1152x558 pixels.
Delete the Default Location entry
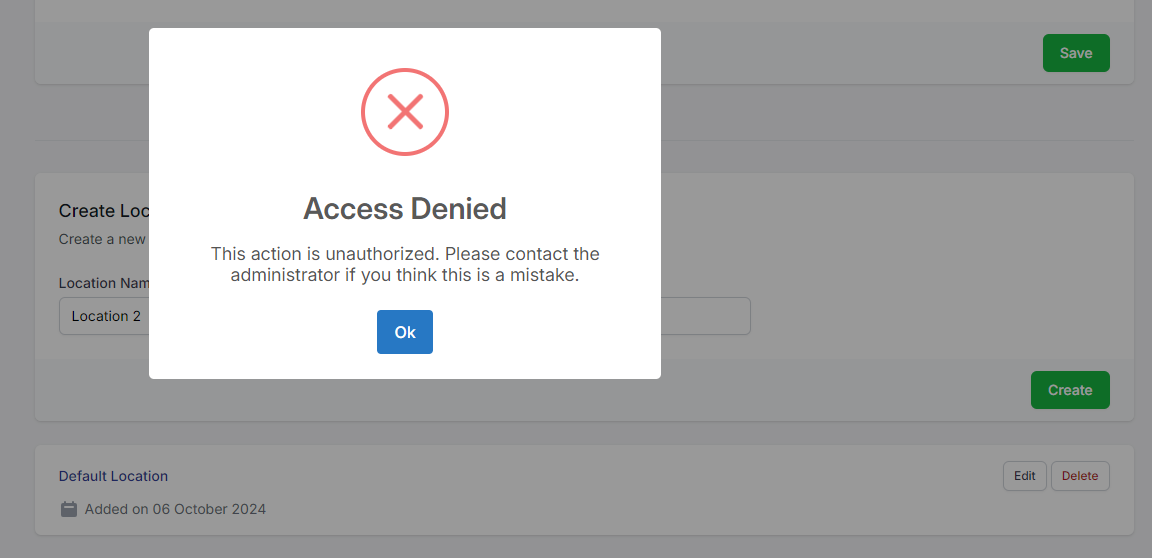coord(1080,476)
